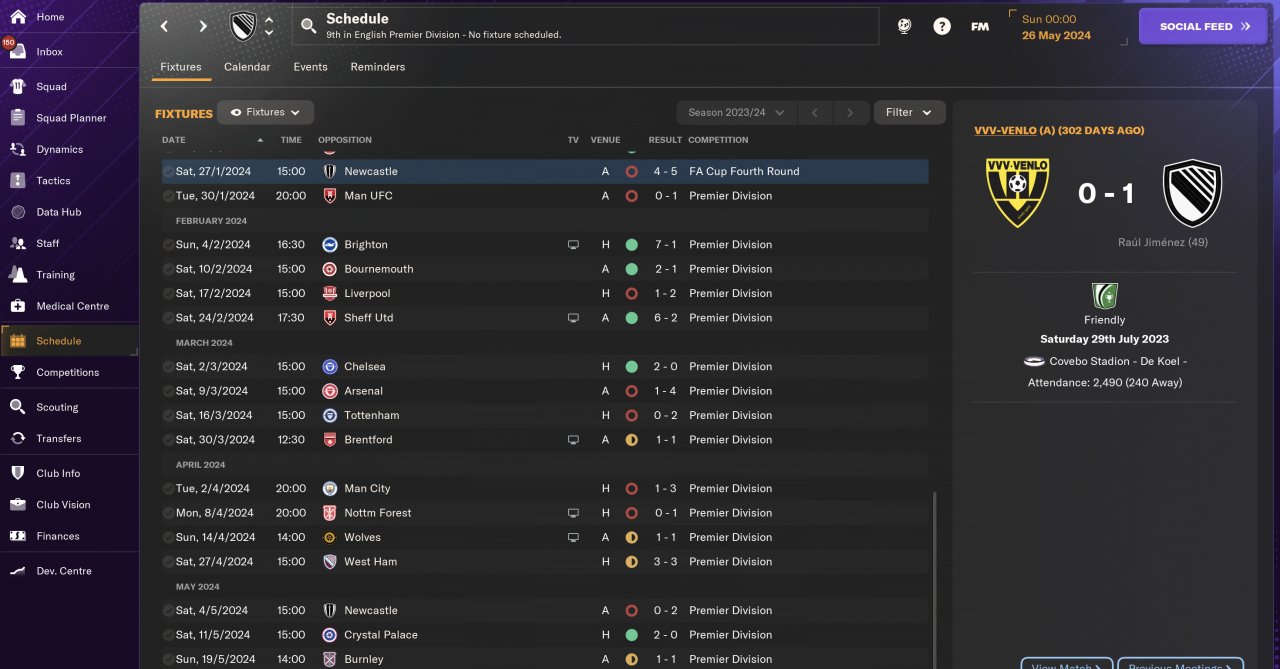Open the Transfers arrows icon
The image size is (1280, 669).
(x=17, y=438)
